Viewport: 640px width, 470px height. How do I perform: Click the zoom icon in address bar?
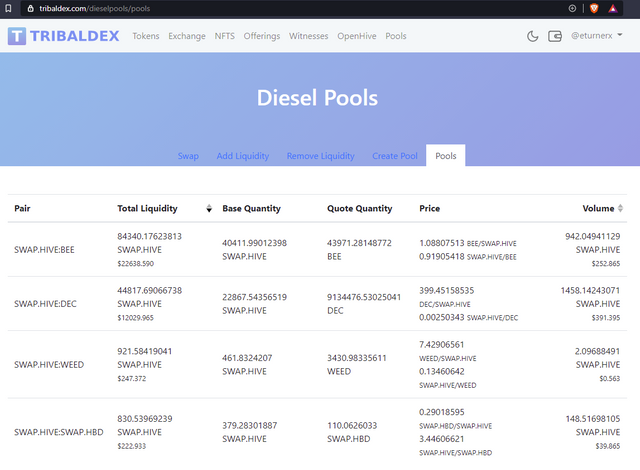(x=572, y=8)
